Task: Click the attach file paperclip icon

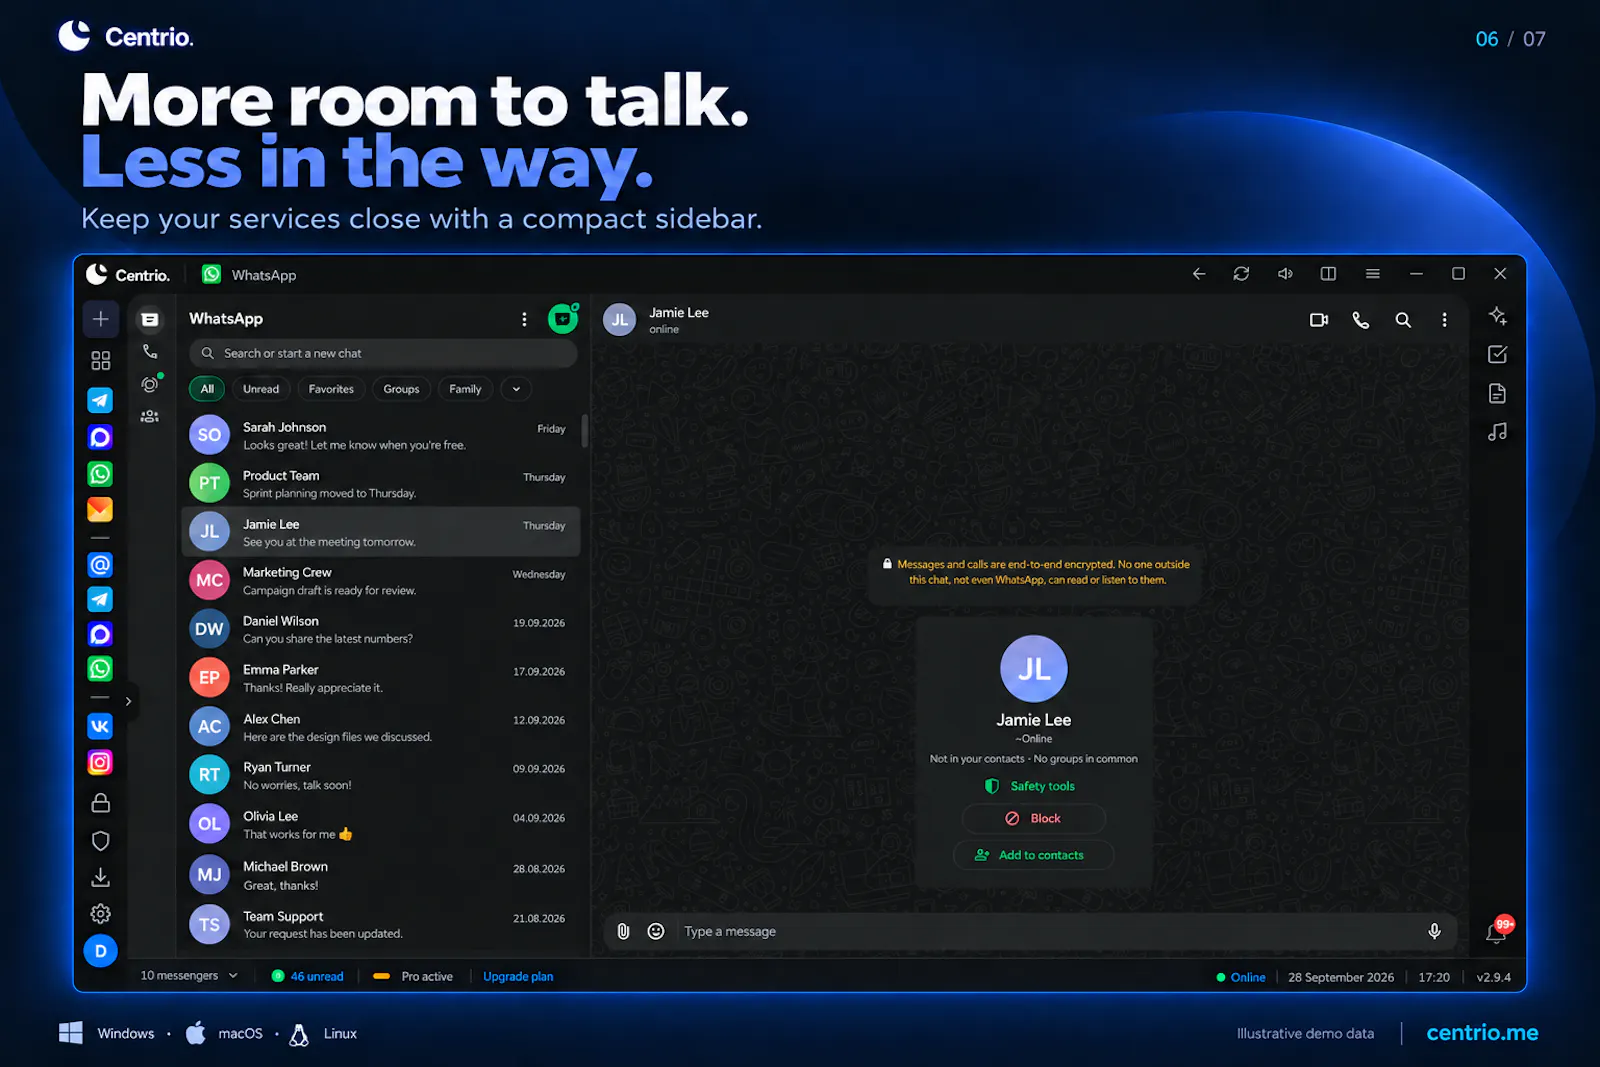Action: click(623, 931)
